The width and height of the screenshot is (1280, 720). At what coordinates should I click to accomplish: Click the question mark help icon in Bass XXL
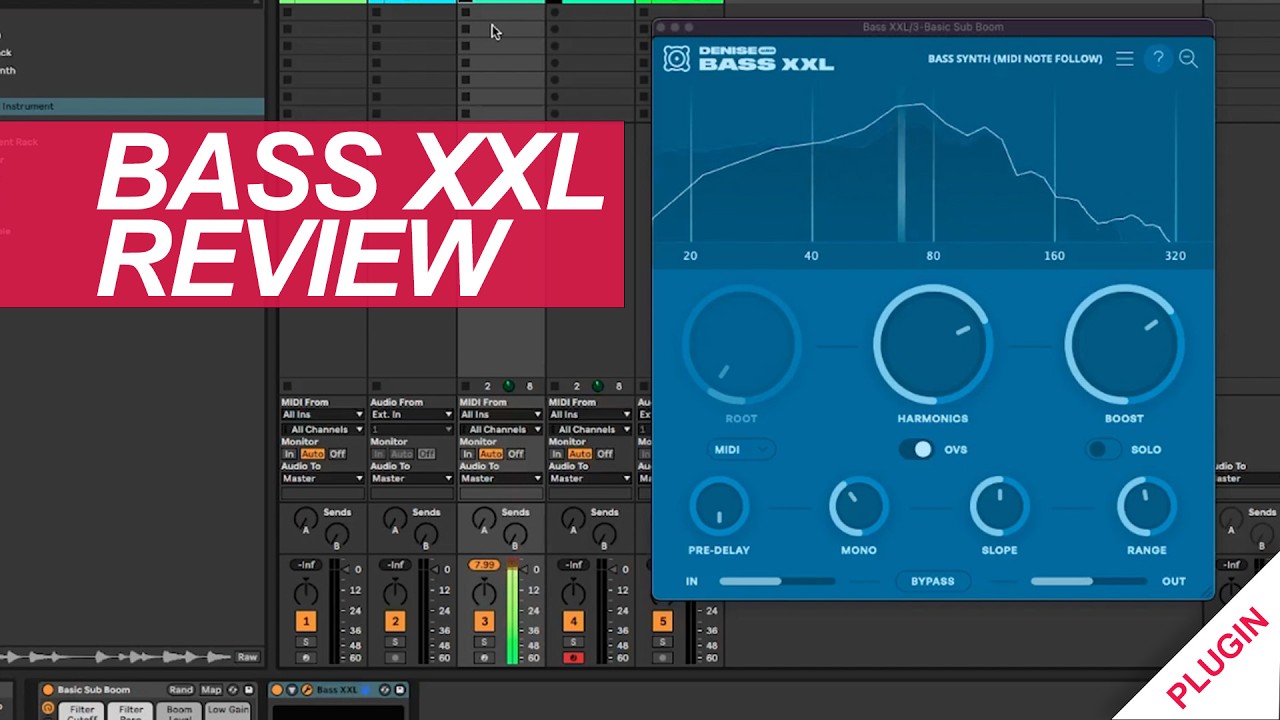[x=1158, y=59]
